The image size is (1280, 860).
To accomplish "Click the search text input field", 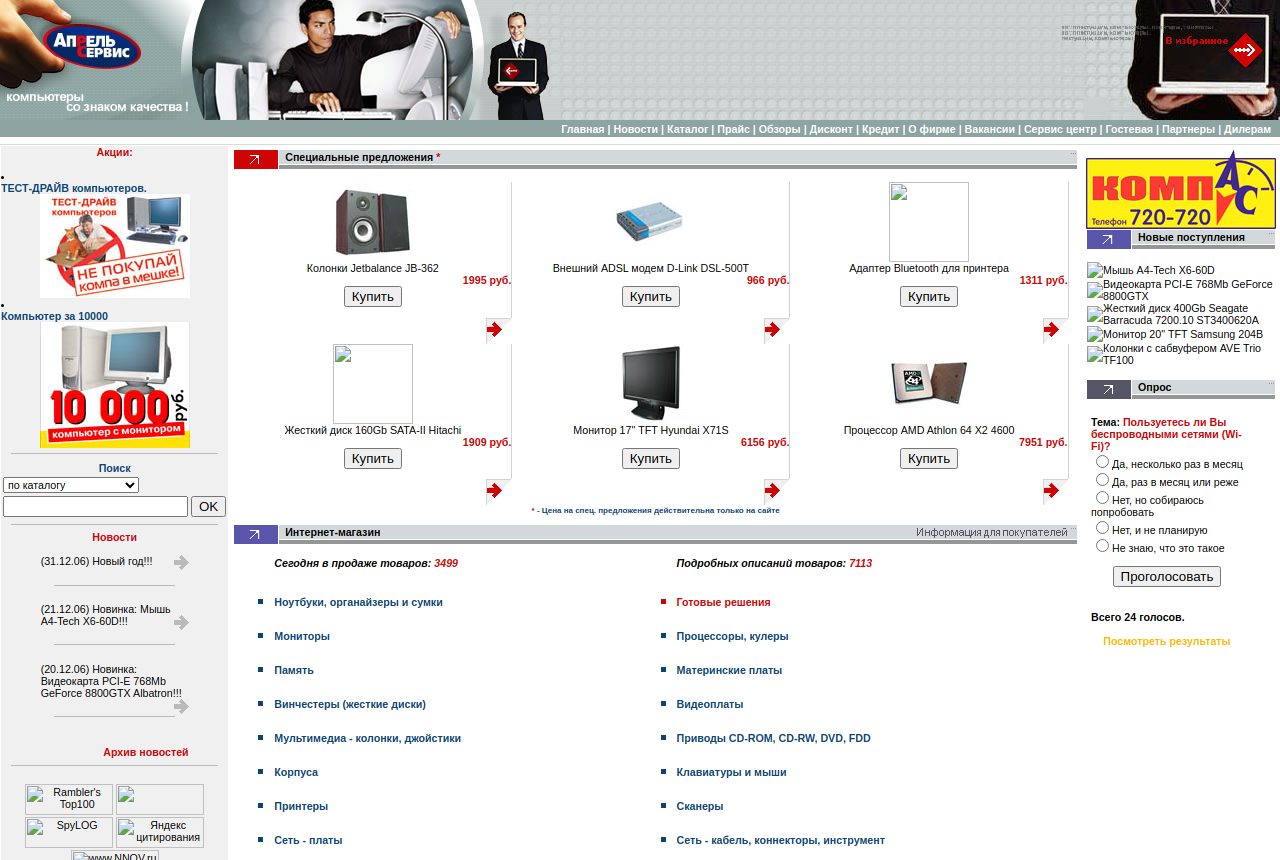I will pos(95,507).
